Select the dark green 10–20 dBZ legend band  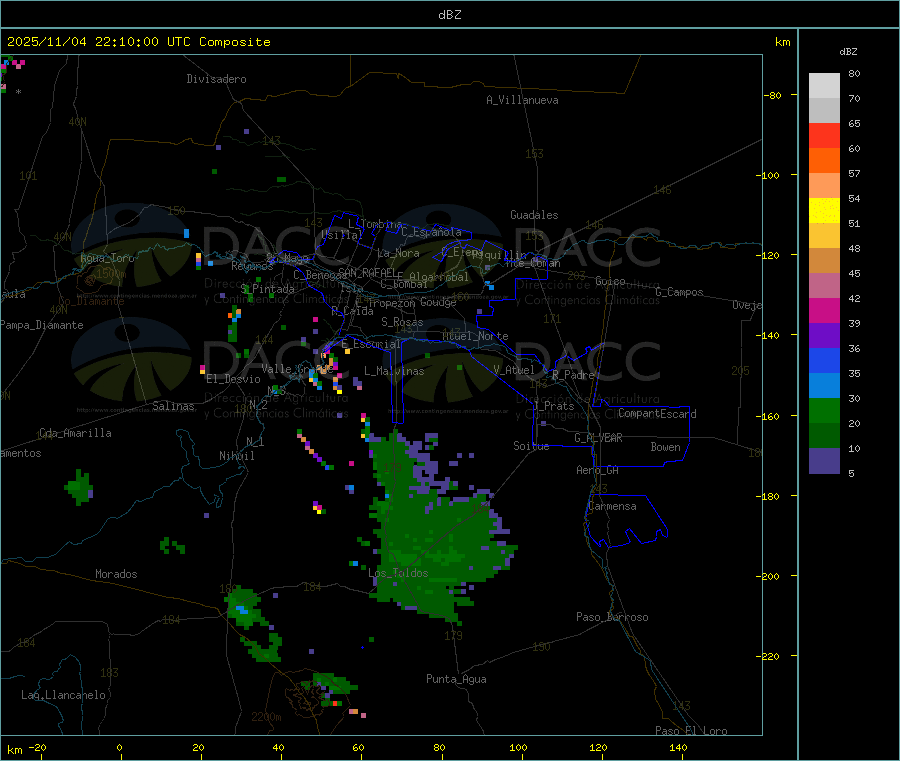824,436
